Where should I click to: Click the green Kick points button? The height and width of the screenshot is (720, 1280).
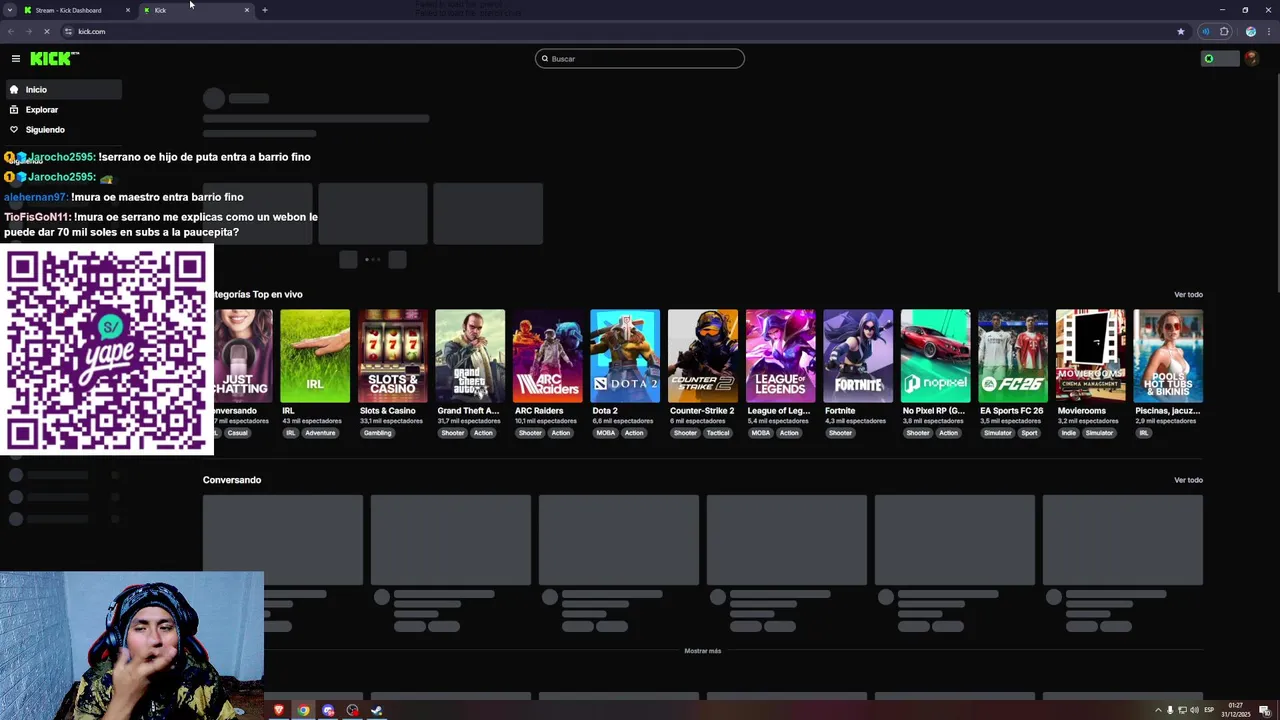click(1219, 59)
